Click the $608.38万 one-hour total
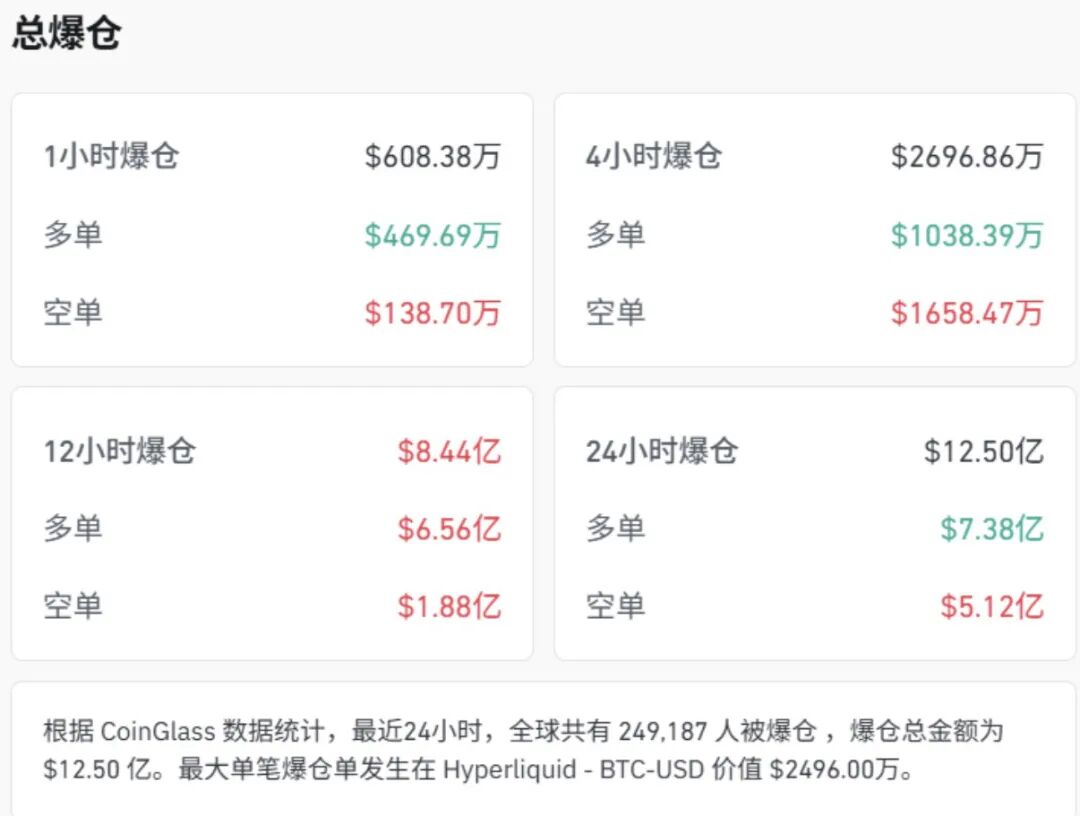The height and width of the screenshot is (816, 1080). click(x=433, y=156)
